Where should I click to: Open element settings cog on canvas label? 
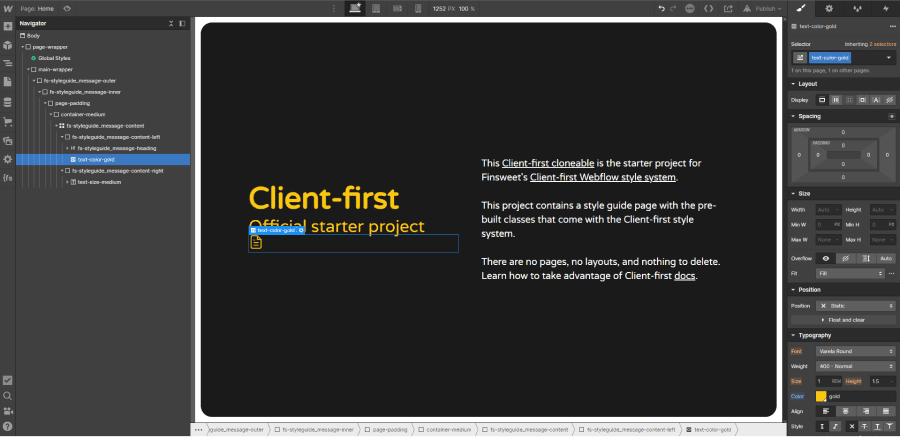pyautogui.click(x=301, y=230)
